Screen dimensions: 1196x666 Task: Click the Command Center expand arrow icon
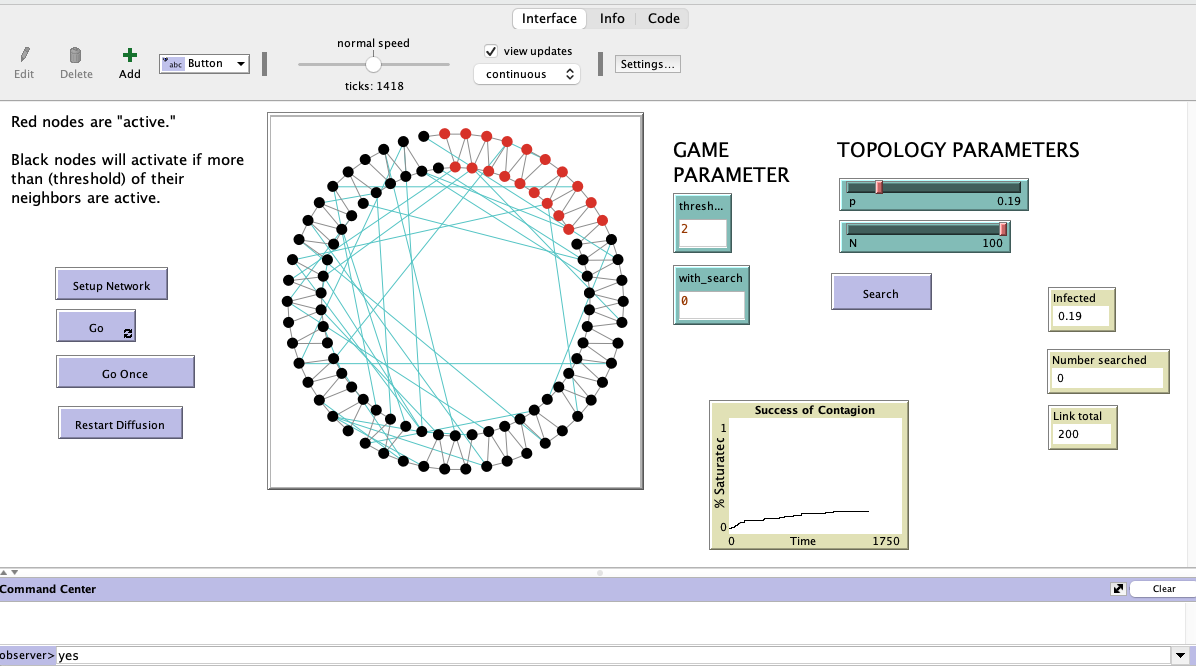coord(1118,589)
